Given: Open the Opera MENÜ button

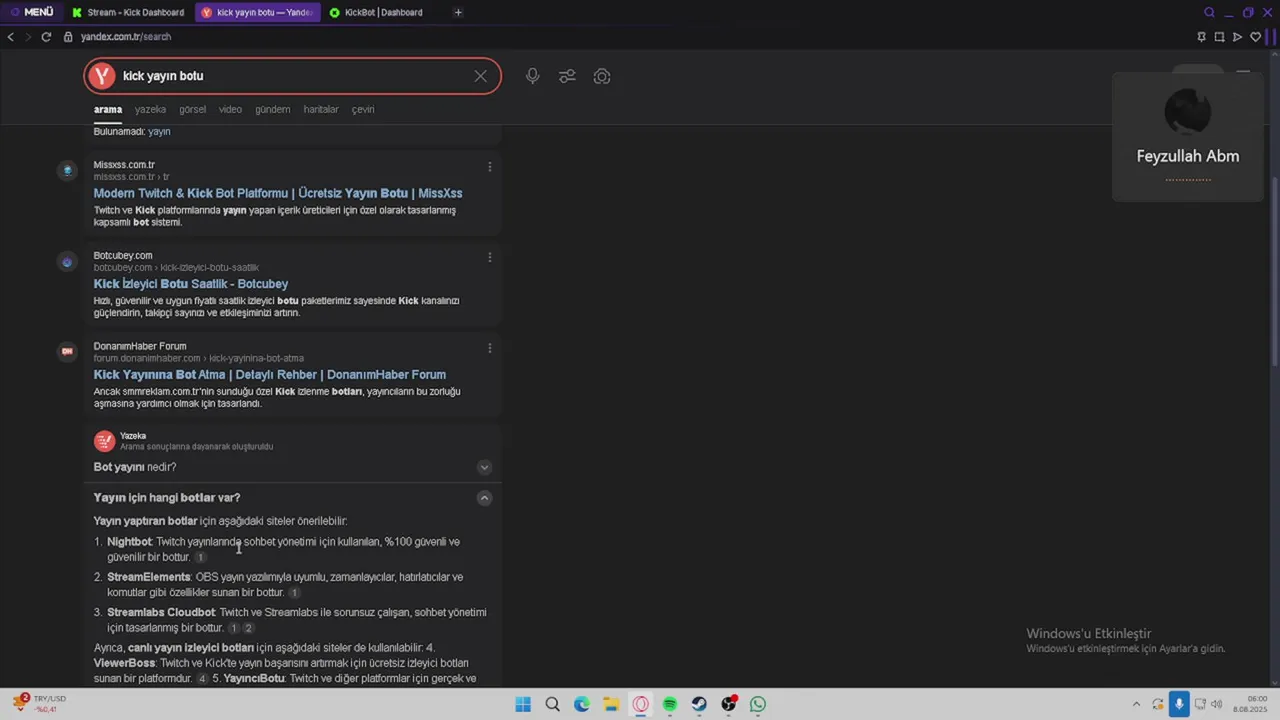Looking at the screenshot, I should click(x=32, y=12).
